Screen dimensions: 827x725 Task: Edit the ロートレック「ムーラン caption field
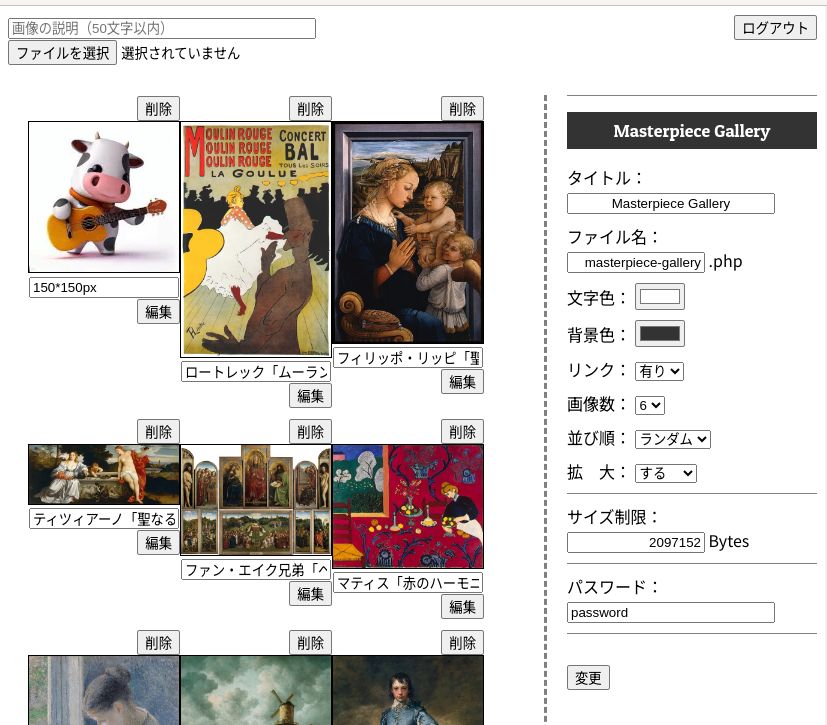tap(256, 372)
